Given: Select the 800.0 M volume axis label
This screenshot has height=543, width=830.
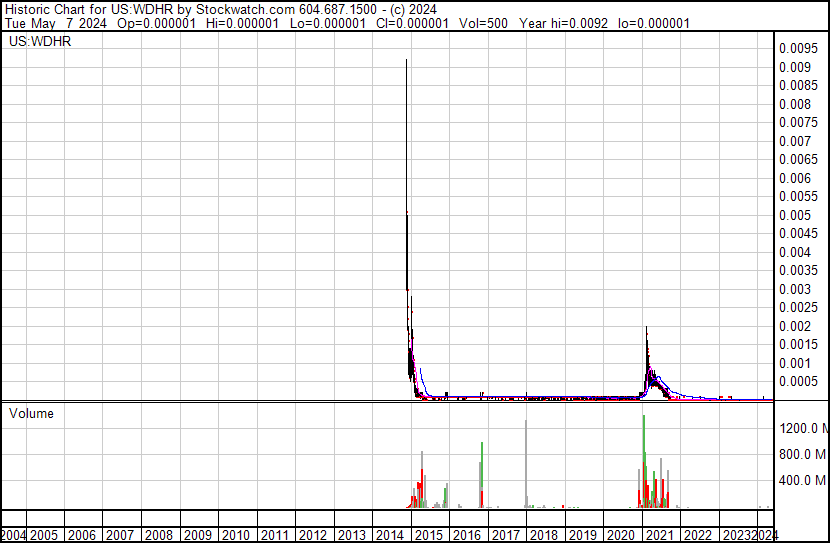Looking at the screenshot, I should coord(802,454).
